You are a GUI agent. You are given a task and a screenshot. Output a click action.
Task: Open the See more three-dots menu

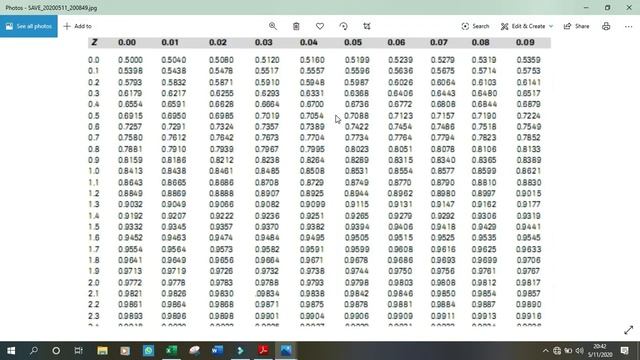[628, 26]
